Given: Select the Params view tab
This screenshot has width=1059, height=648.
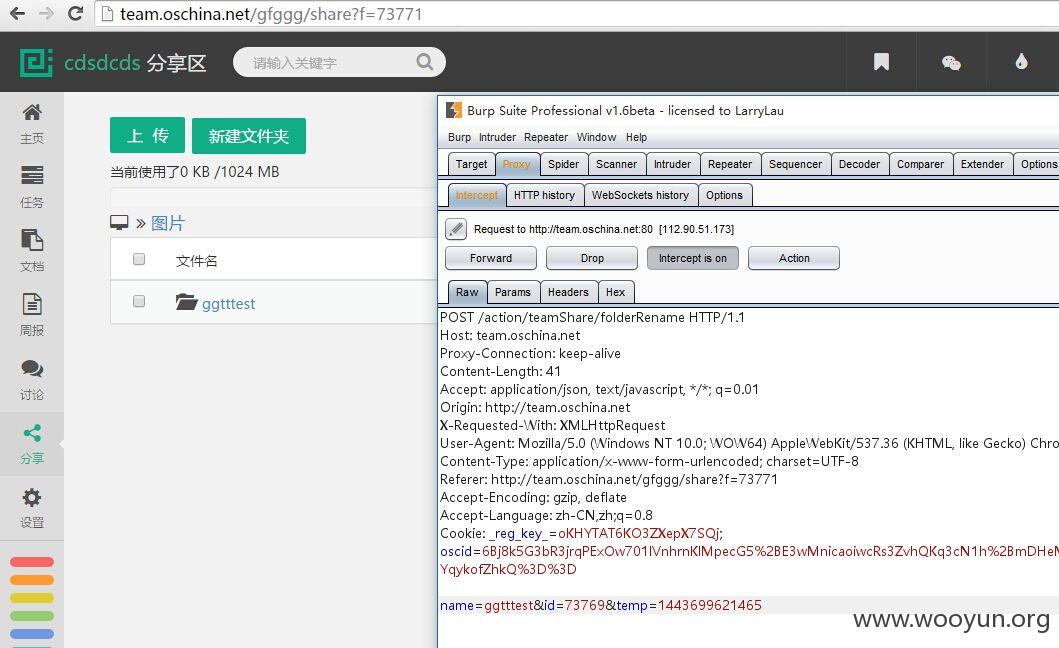Looking at the screenshot, I should pyautogui.click(x=513, y=292).
